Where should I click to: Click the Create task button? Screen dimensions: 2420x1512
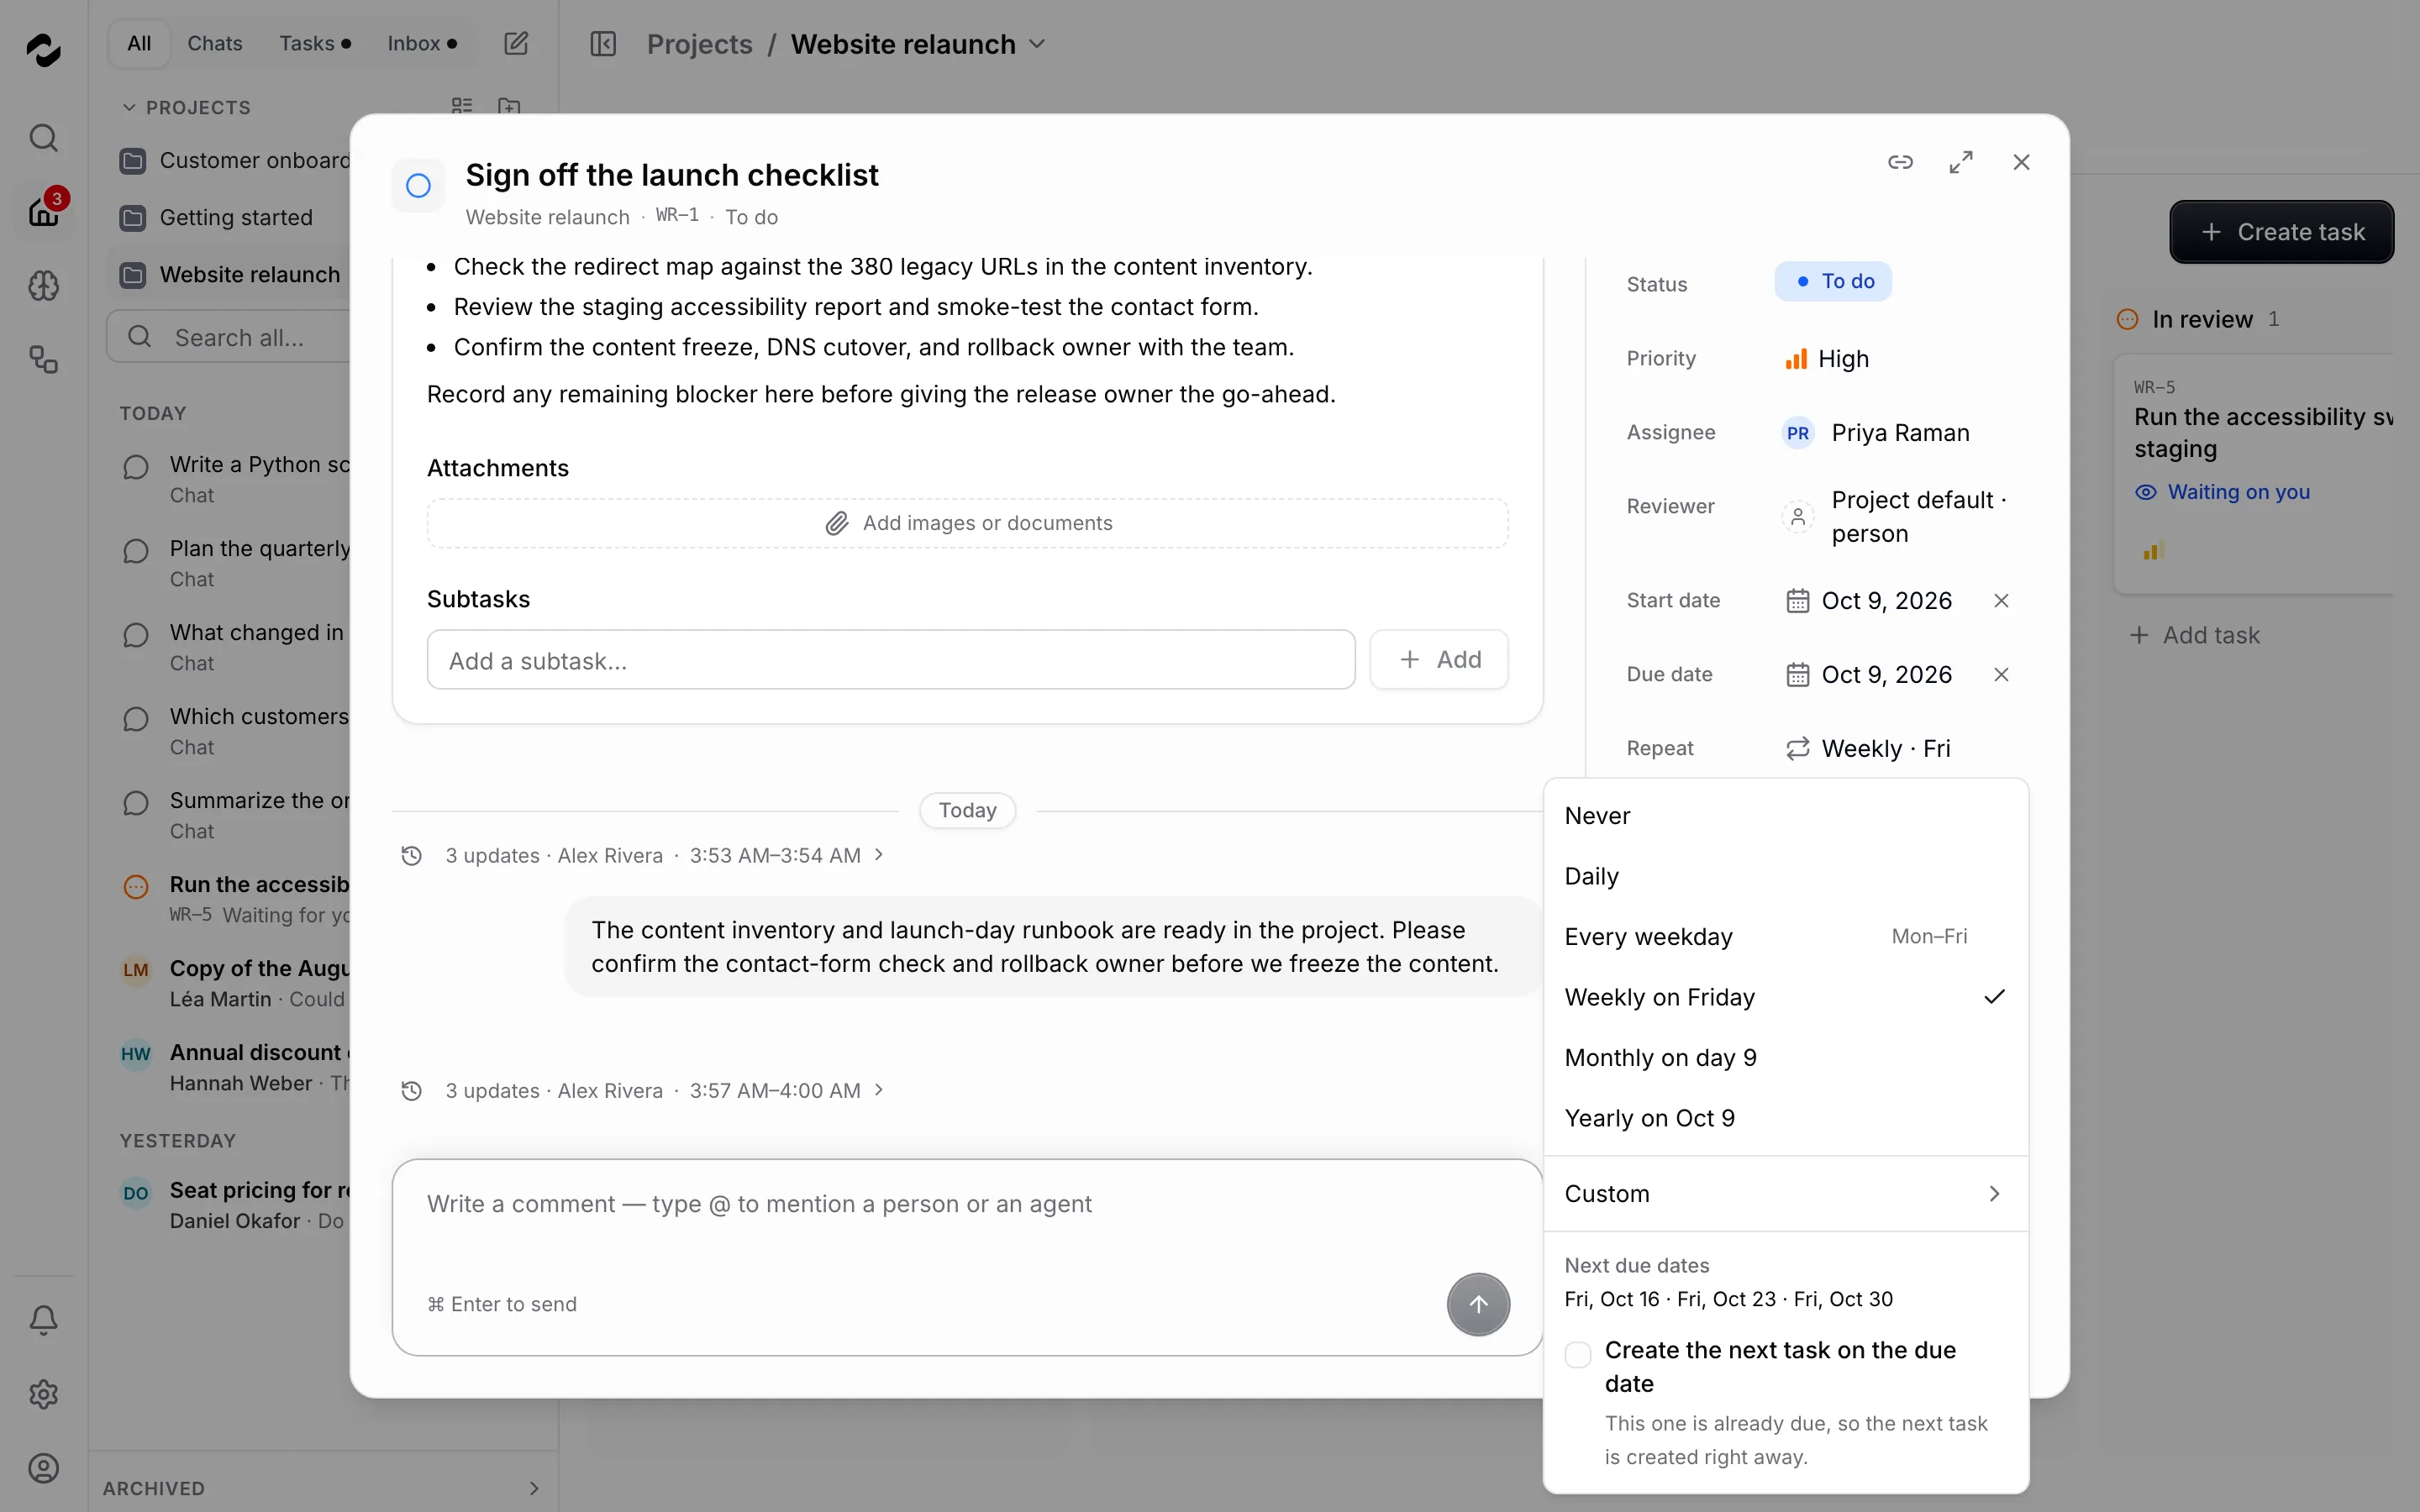pyautogui.click(x=2281, y=232)
